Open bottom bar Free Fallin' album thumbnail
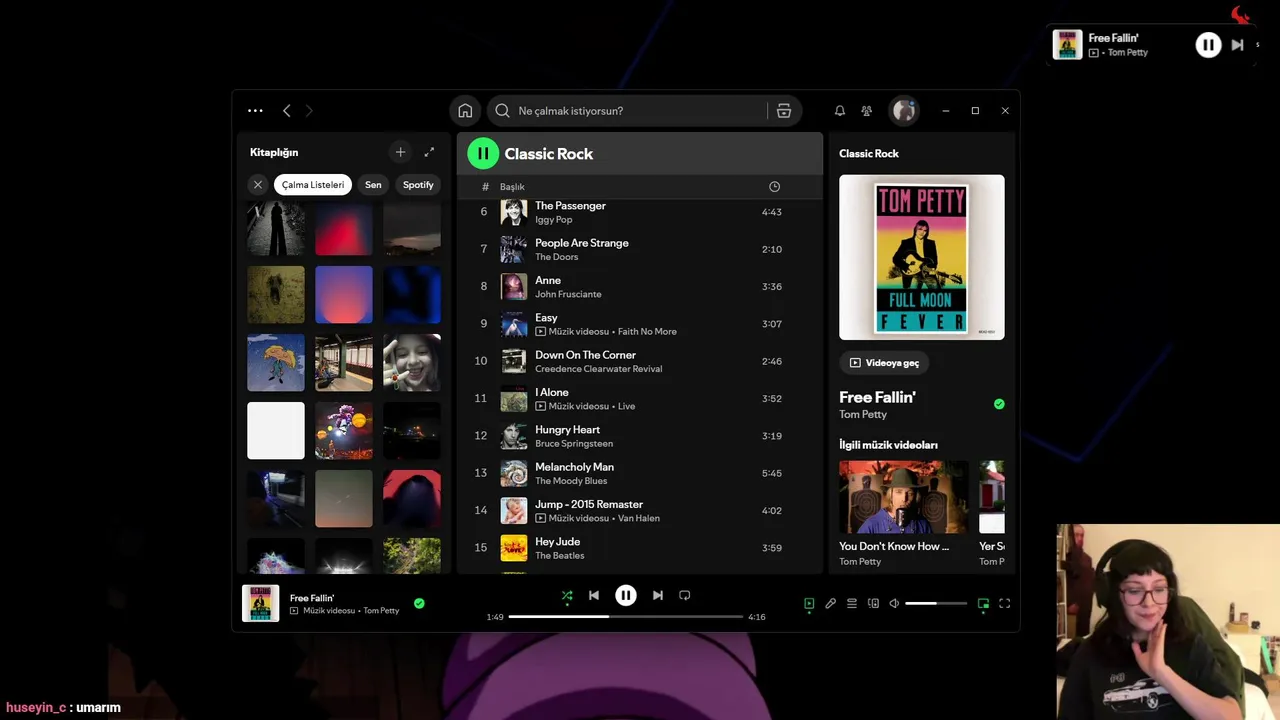Viewport: 1280px width, 720px height. [261, 604]
